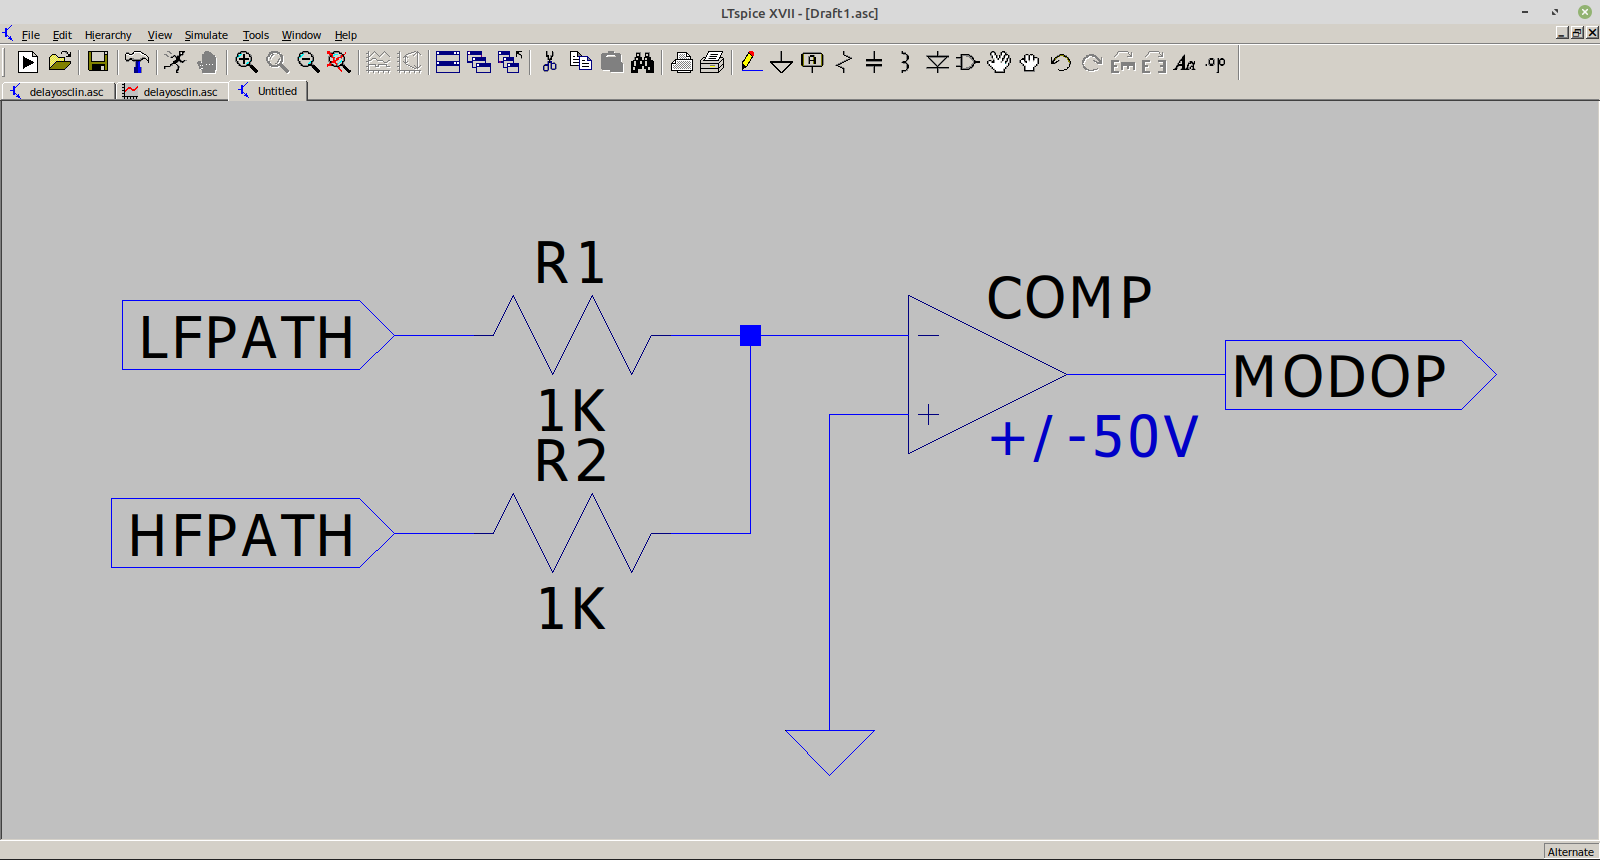
Task: Copy with duplicate pages icon
Action: pyautogui.click(x=580, y=62)
